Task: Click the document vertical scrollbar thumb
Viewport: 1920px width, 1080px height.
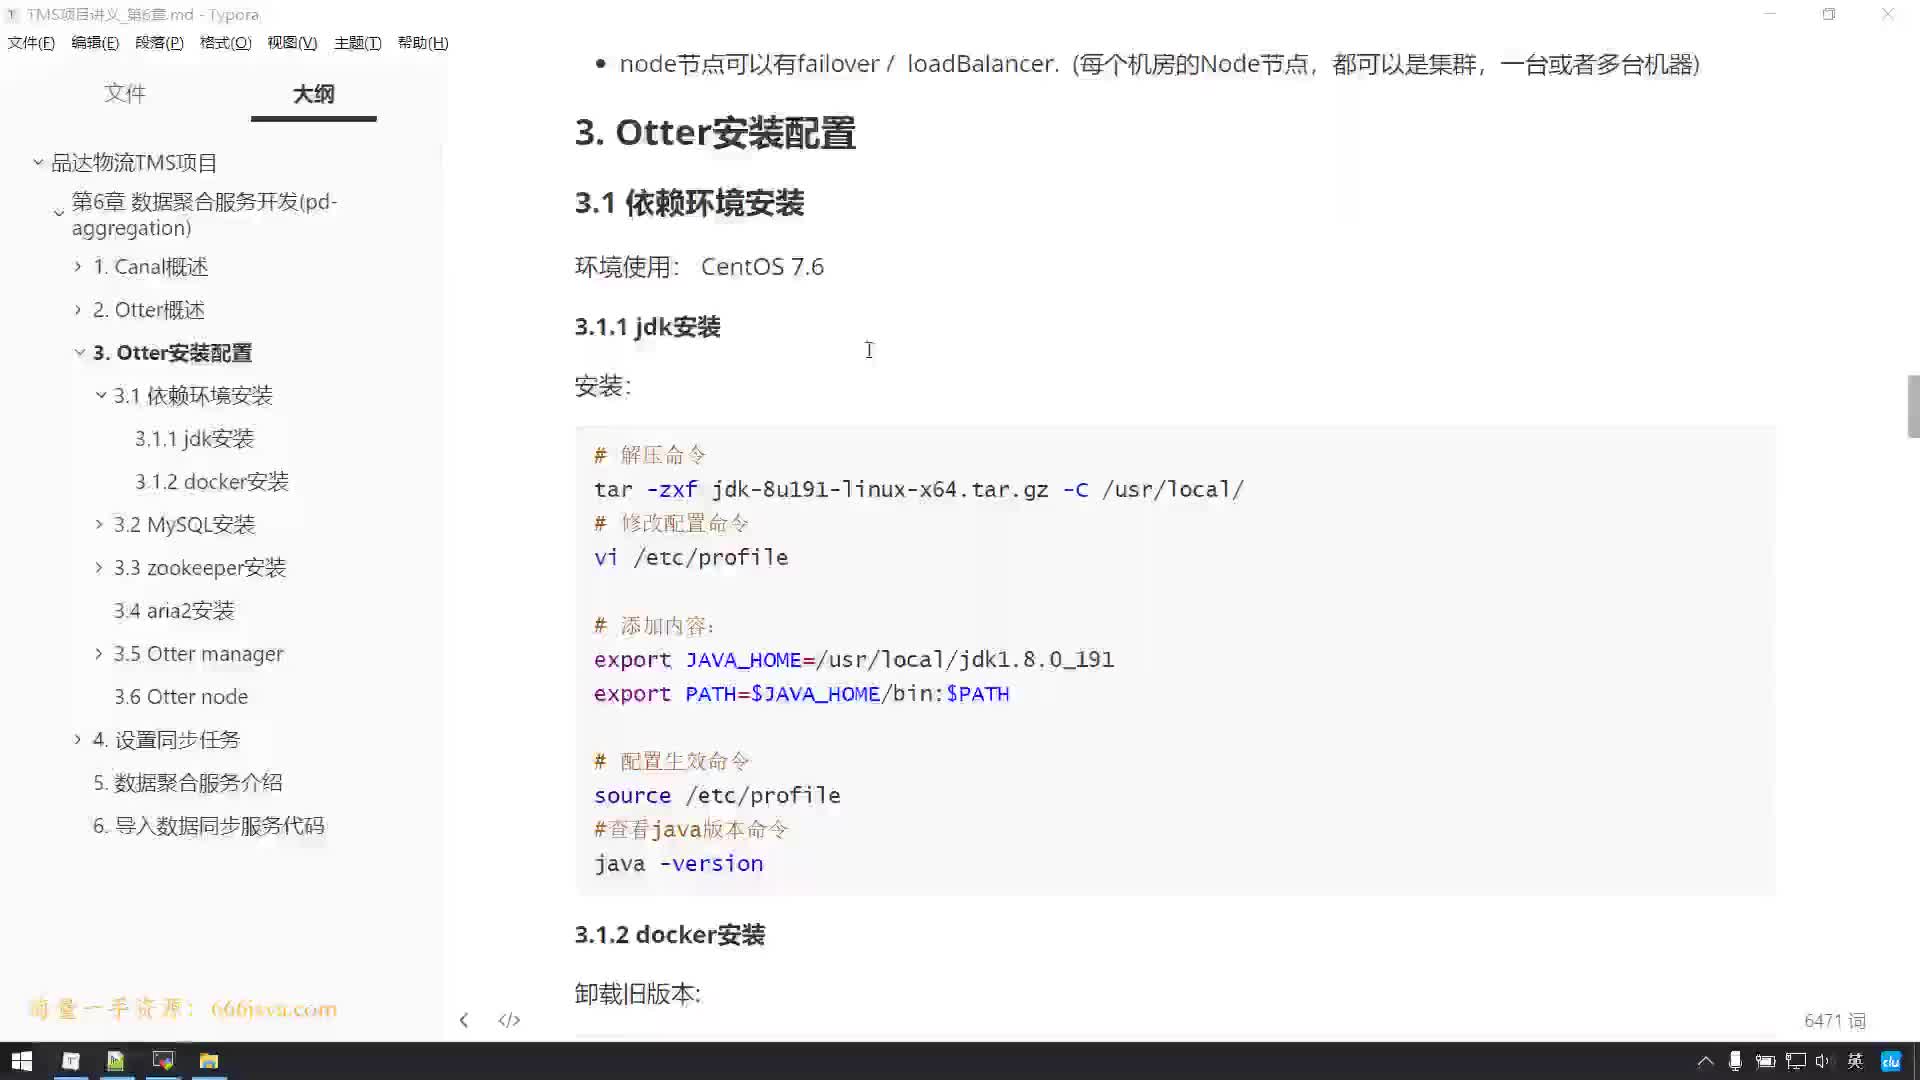Action: pos(1913,406)
